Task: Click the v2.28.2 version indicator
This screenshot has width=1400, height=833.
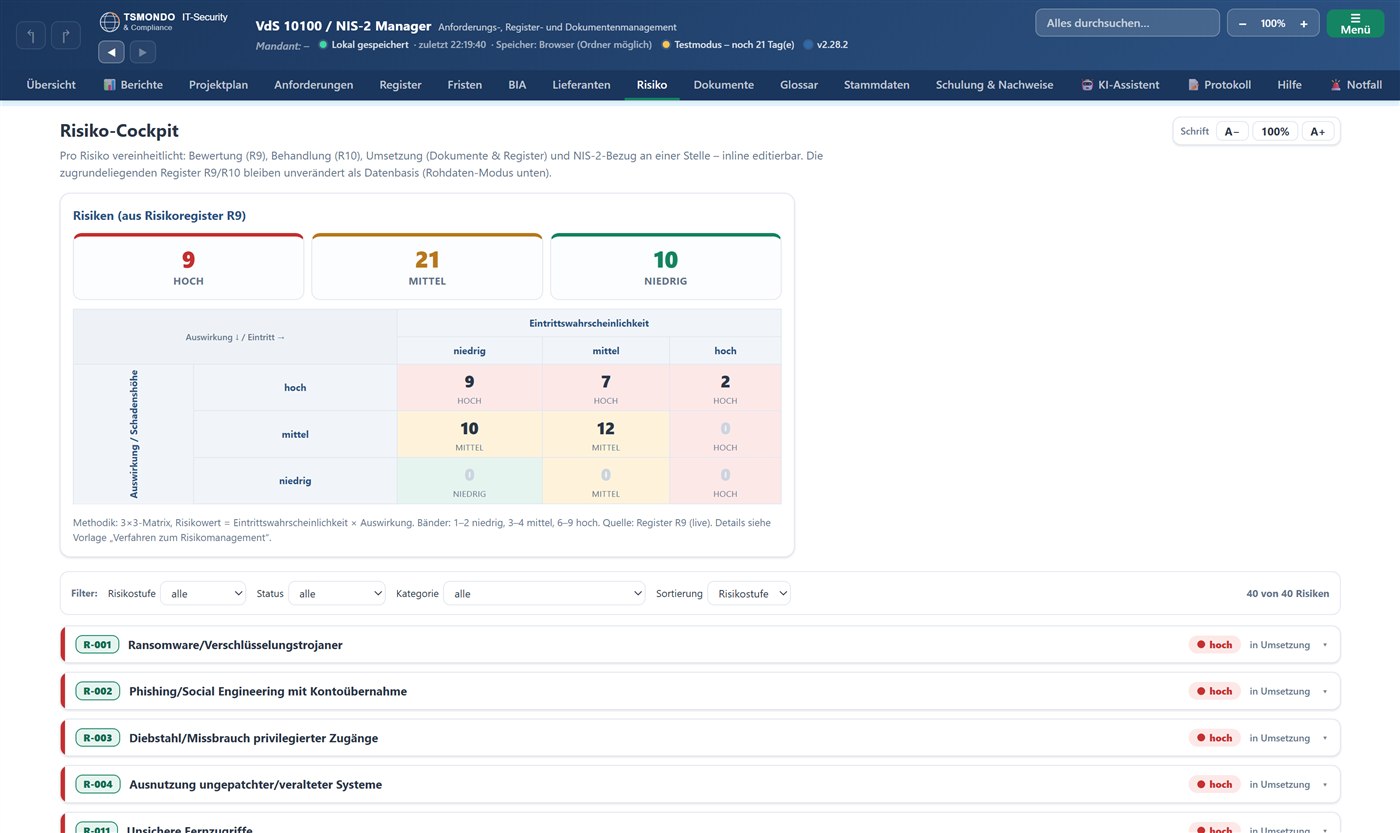Action: pos(826,45)
